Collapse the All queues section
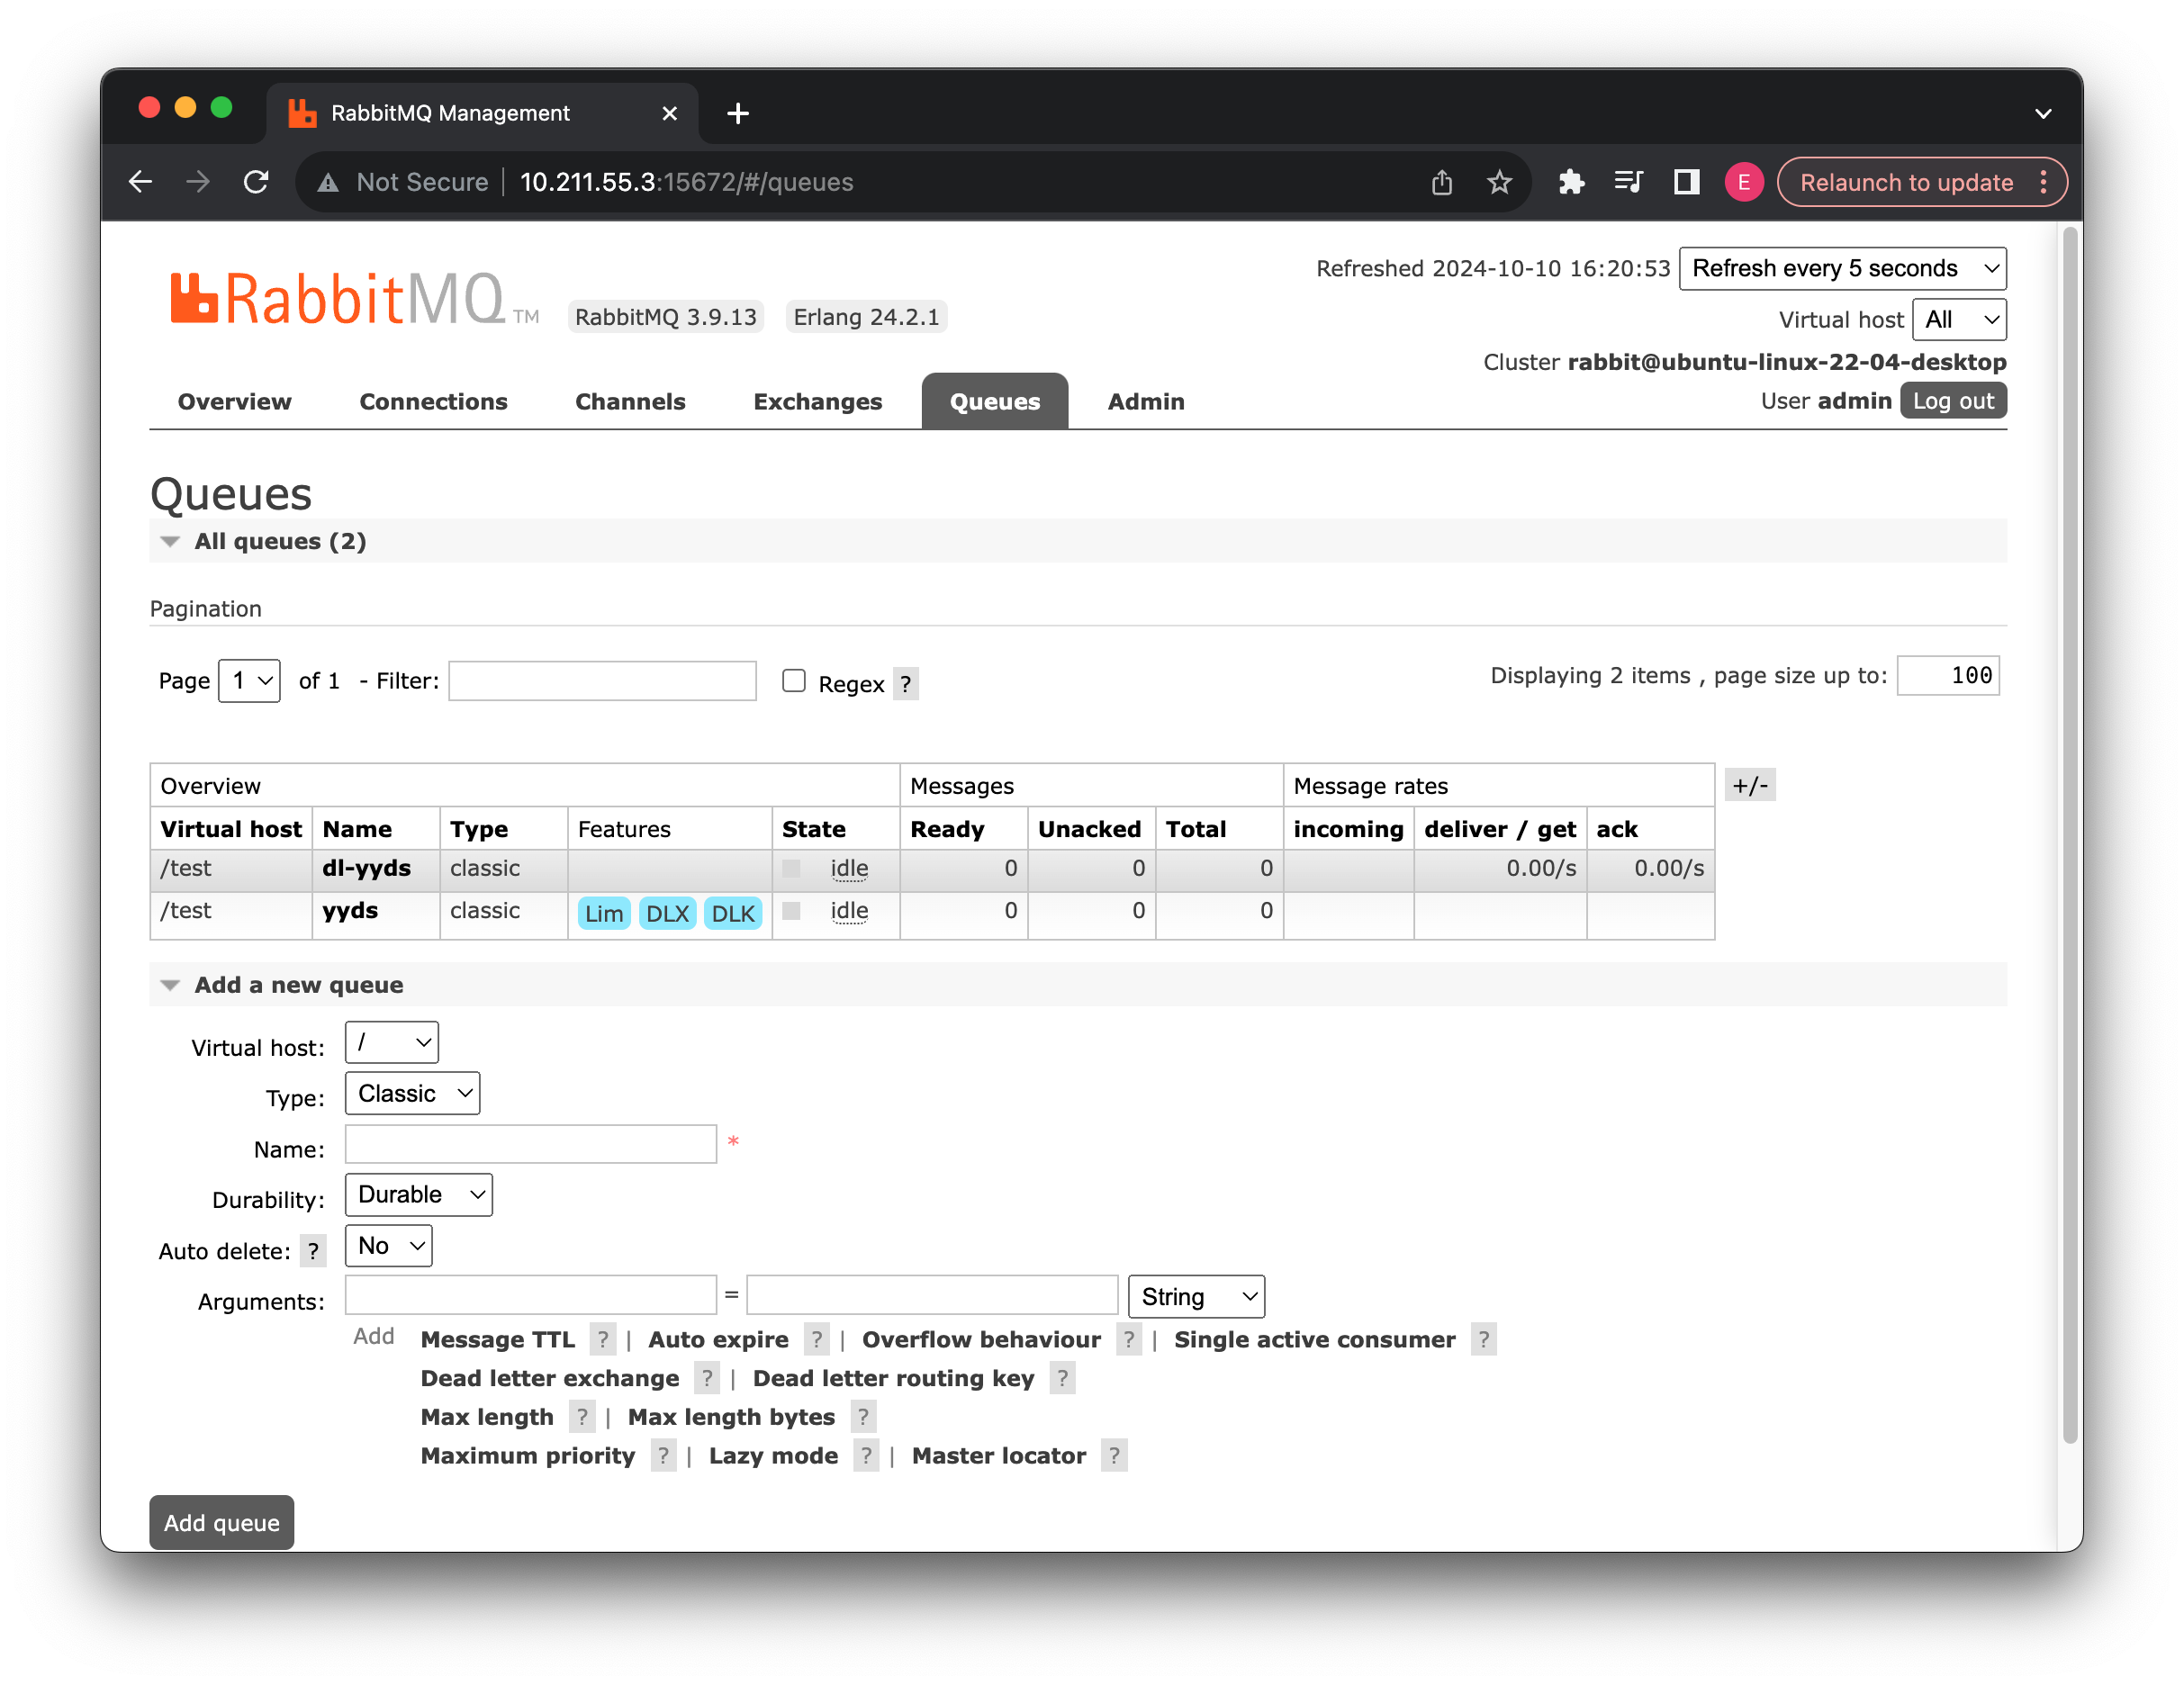Screen dimensions: 2184x1685 (171, 541)
